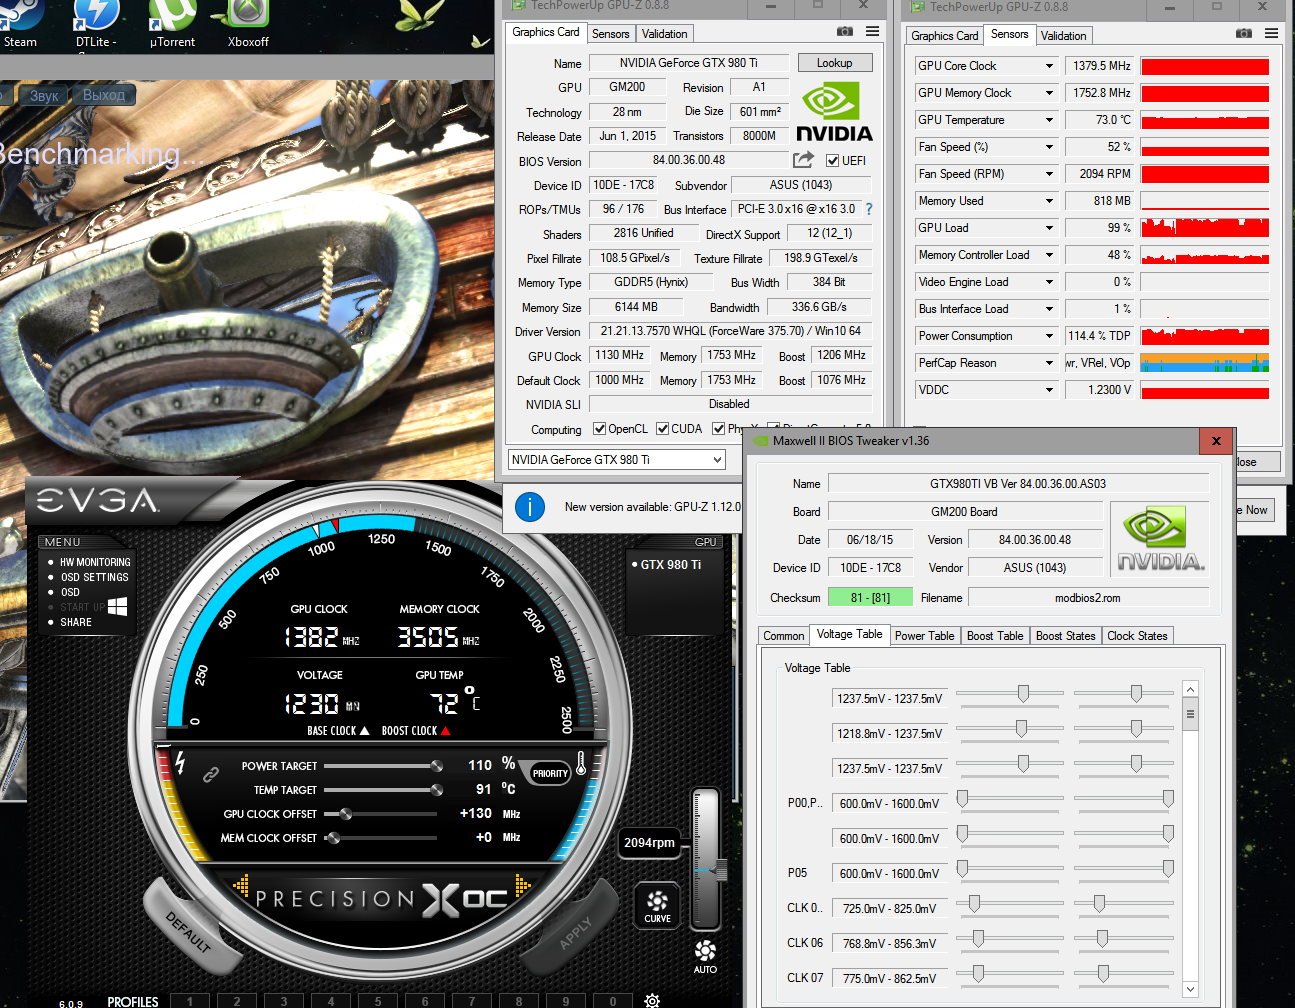Select profile slot 1 in Precision X
The width and height of the screenshot is (1295, 1008).
(190, 1001)
